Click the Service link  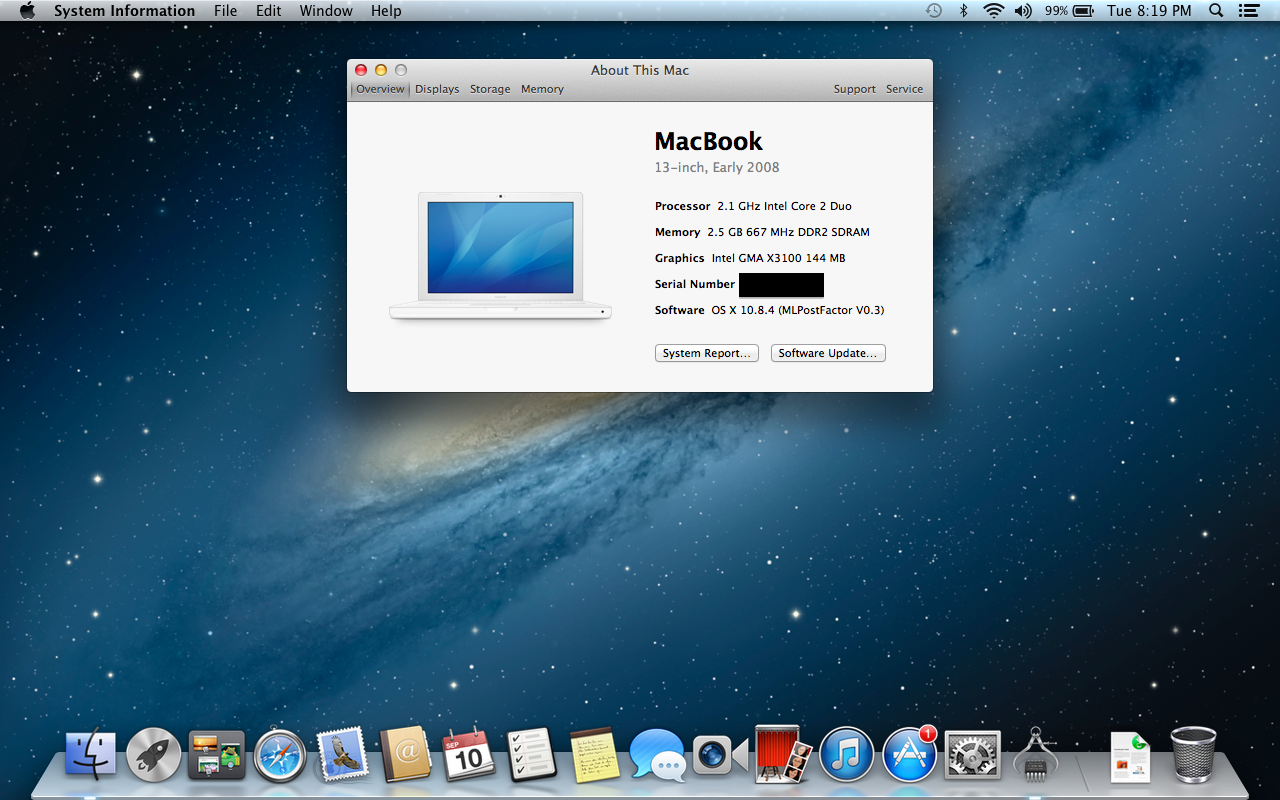click(x=904, y=89)
